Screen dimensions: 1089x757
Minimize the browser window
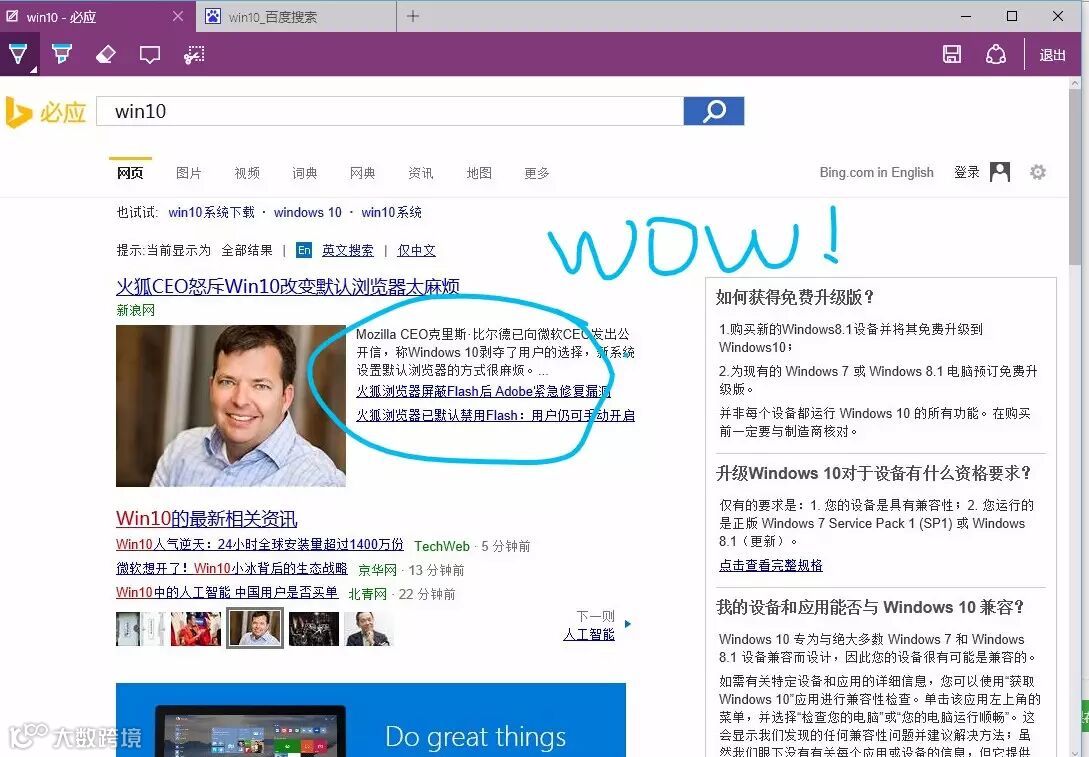coord(965,16)
